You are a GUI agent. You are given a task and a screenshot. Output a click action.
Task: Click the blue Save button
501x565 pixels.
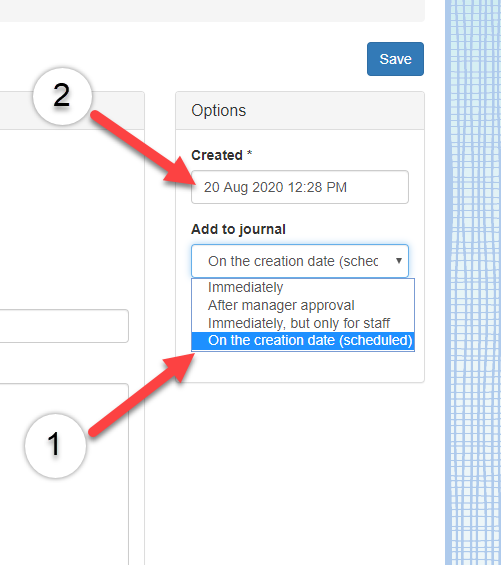coord(395,59)
